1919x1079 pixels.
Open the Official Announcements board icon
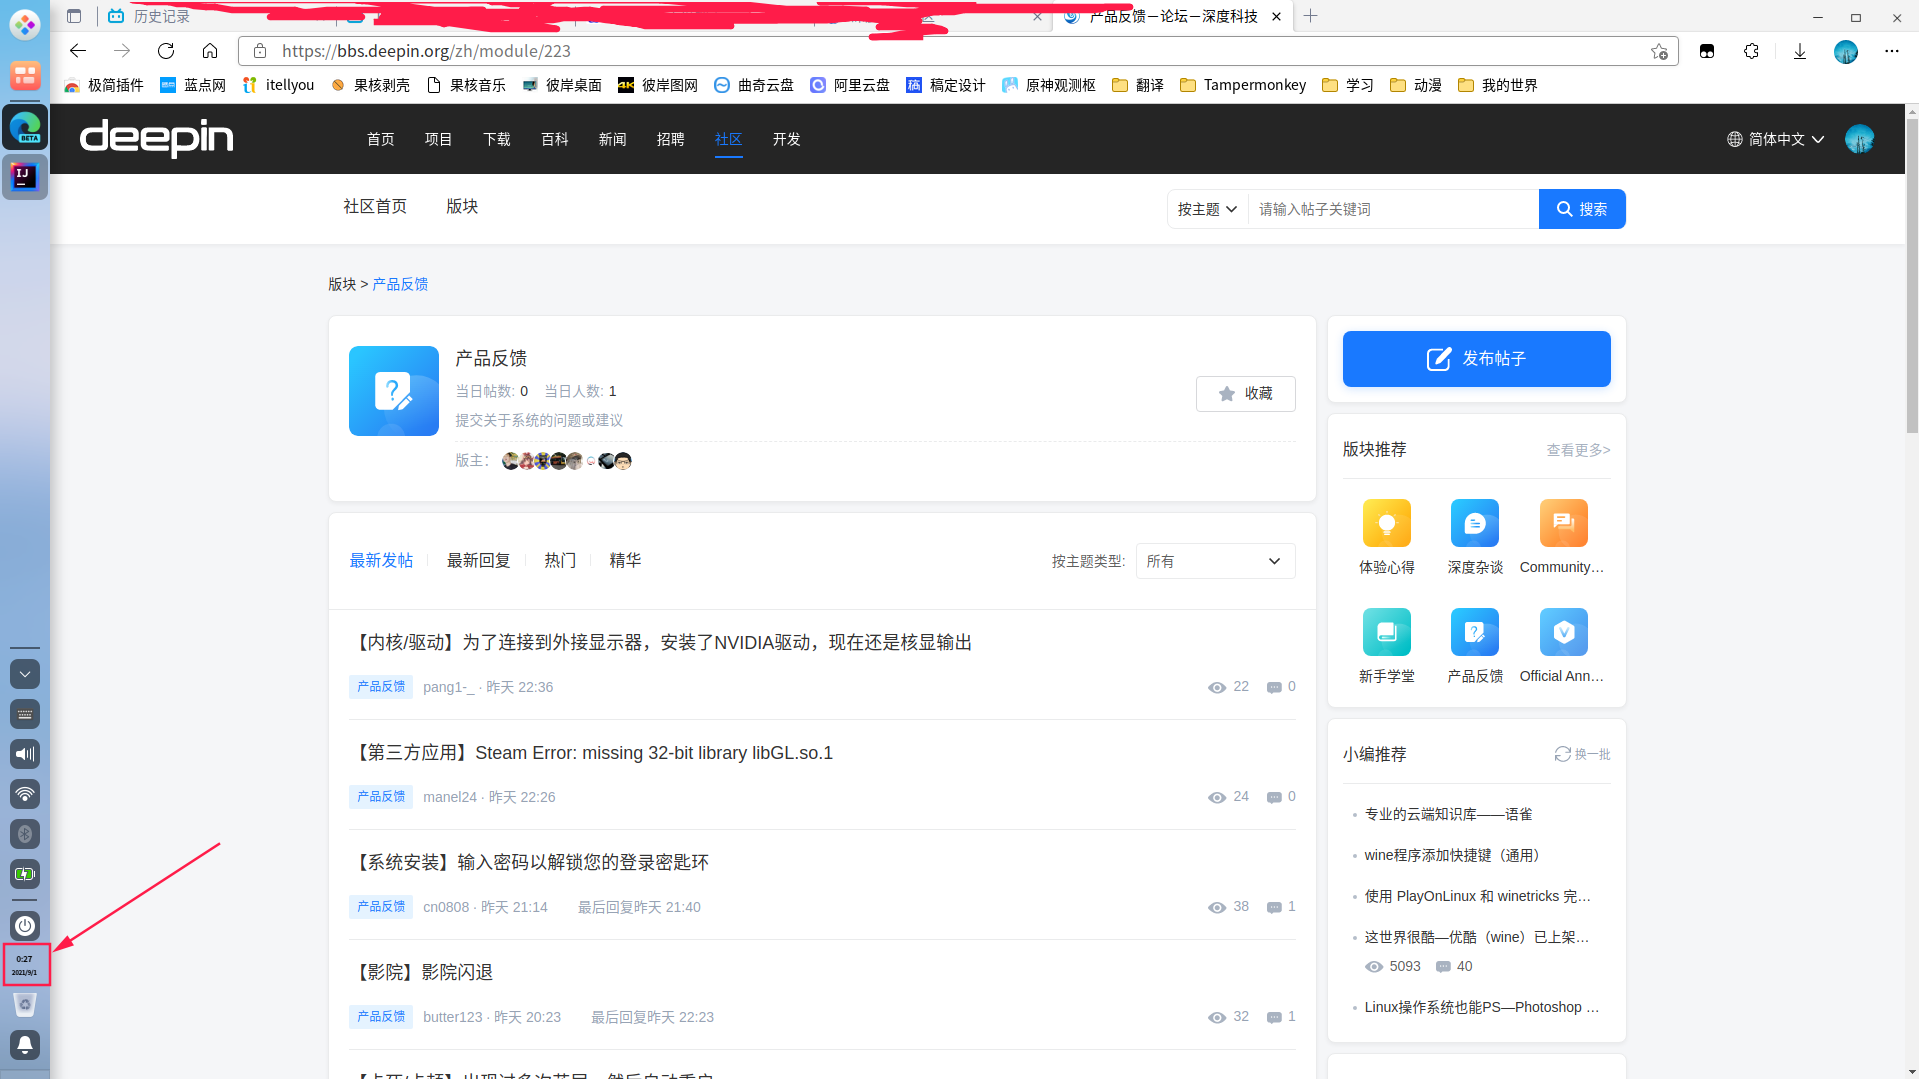pyautogui.click(x=1564, y=632)
